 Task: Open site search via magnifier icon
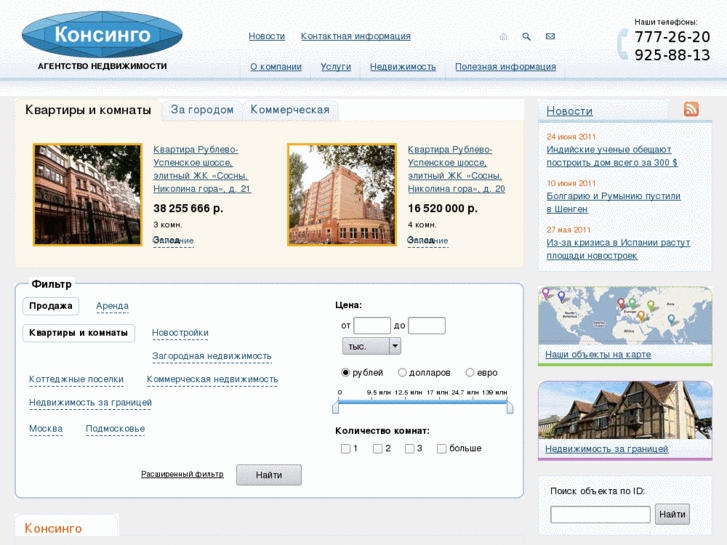[x=526, y=37]
